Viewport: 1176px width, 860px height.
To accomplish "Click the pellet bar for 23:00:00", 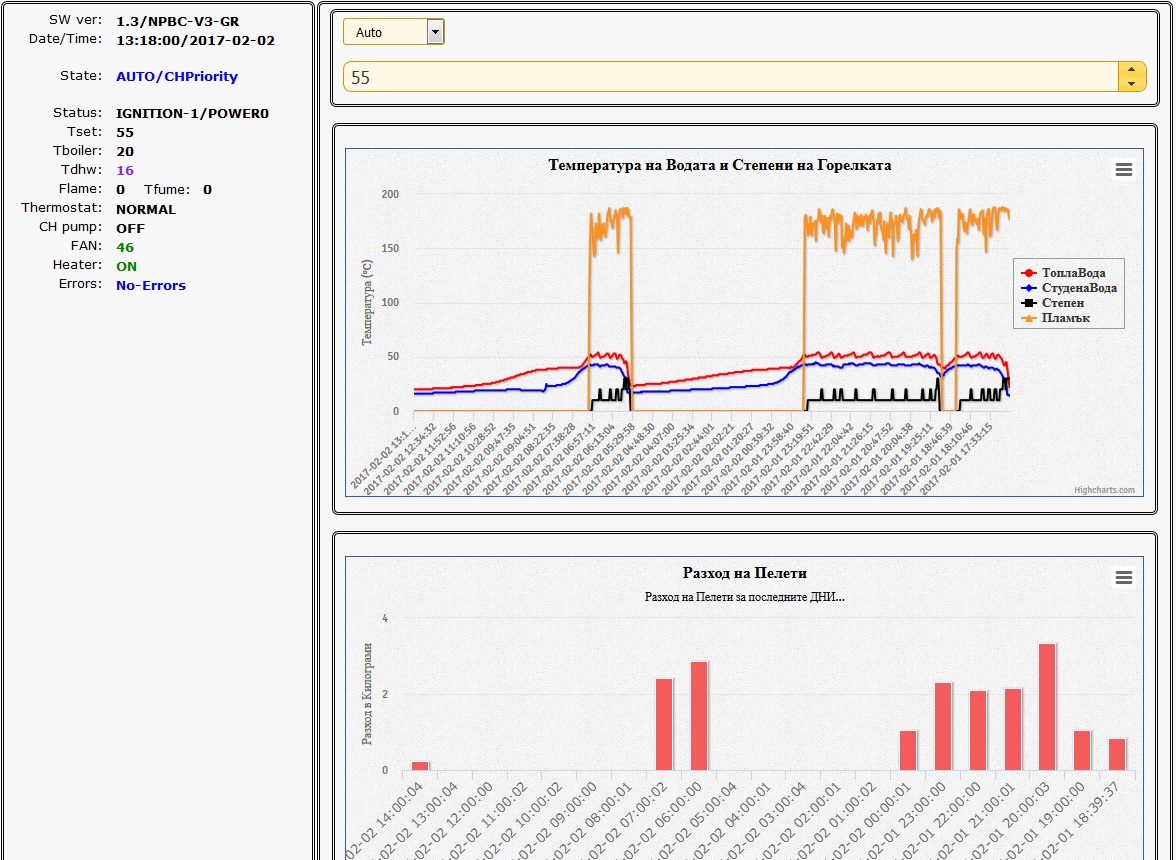I will (x=943, y=726).
